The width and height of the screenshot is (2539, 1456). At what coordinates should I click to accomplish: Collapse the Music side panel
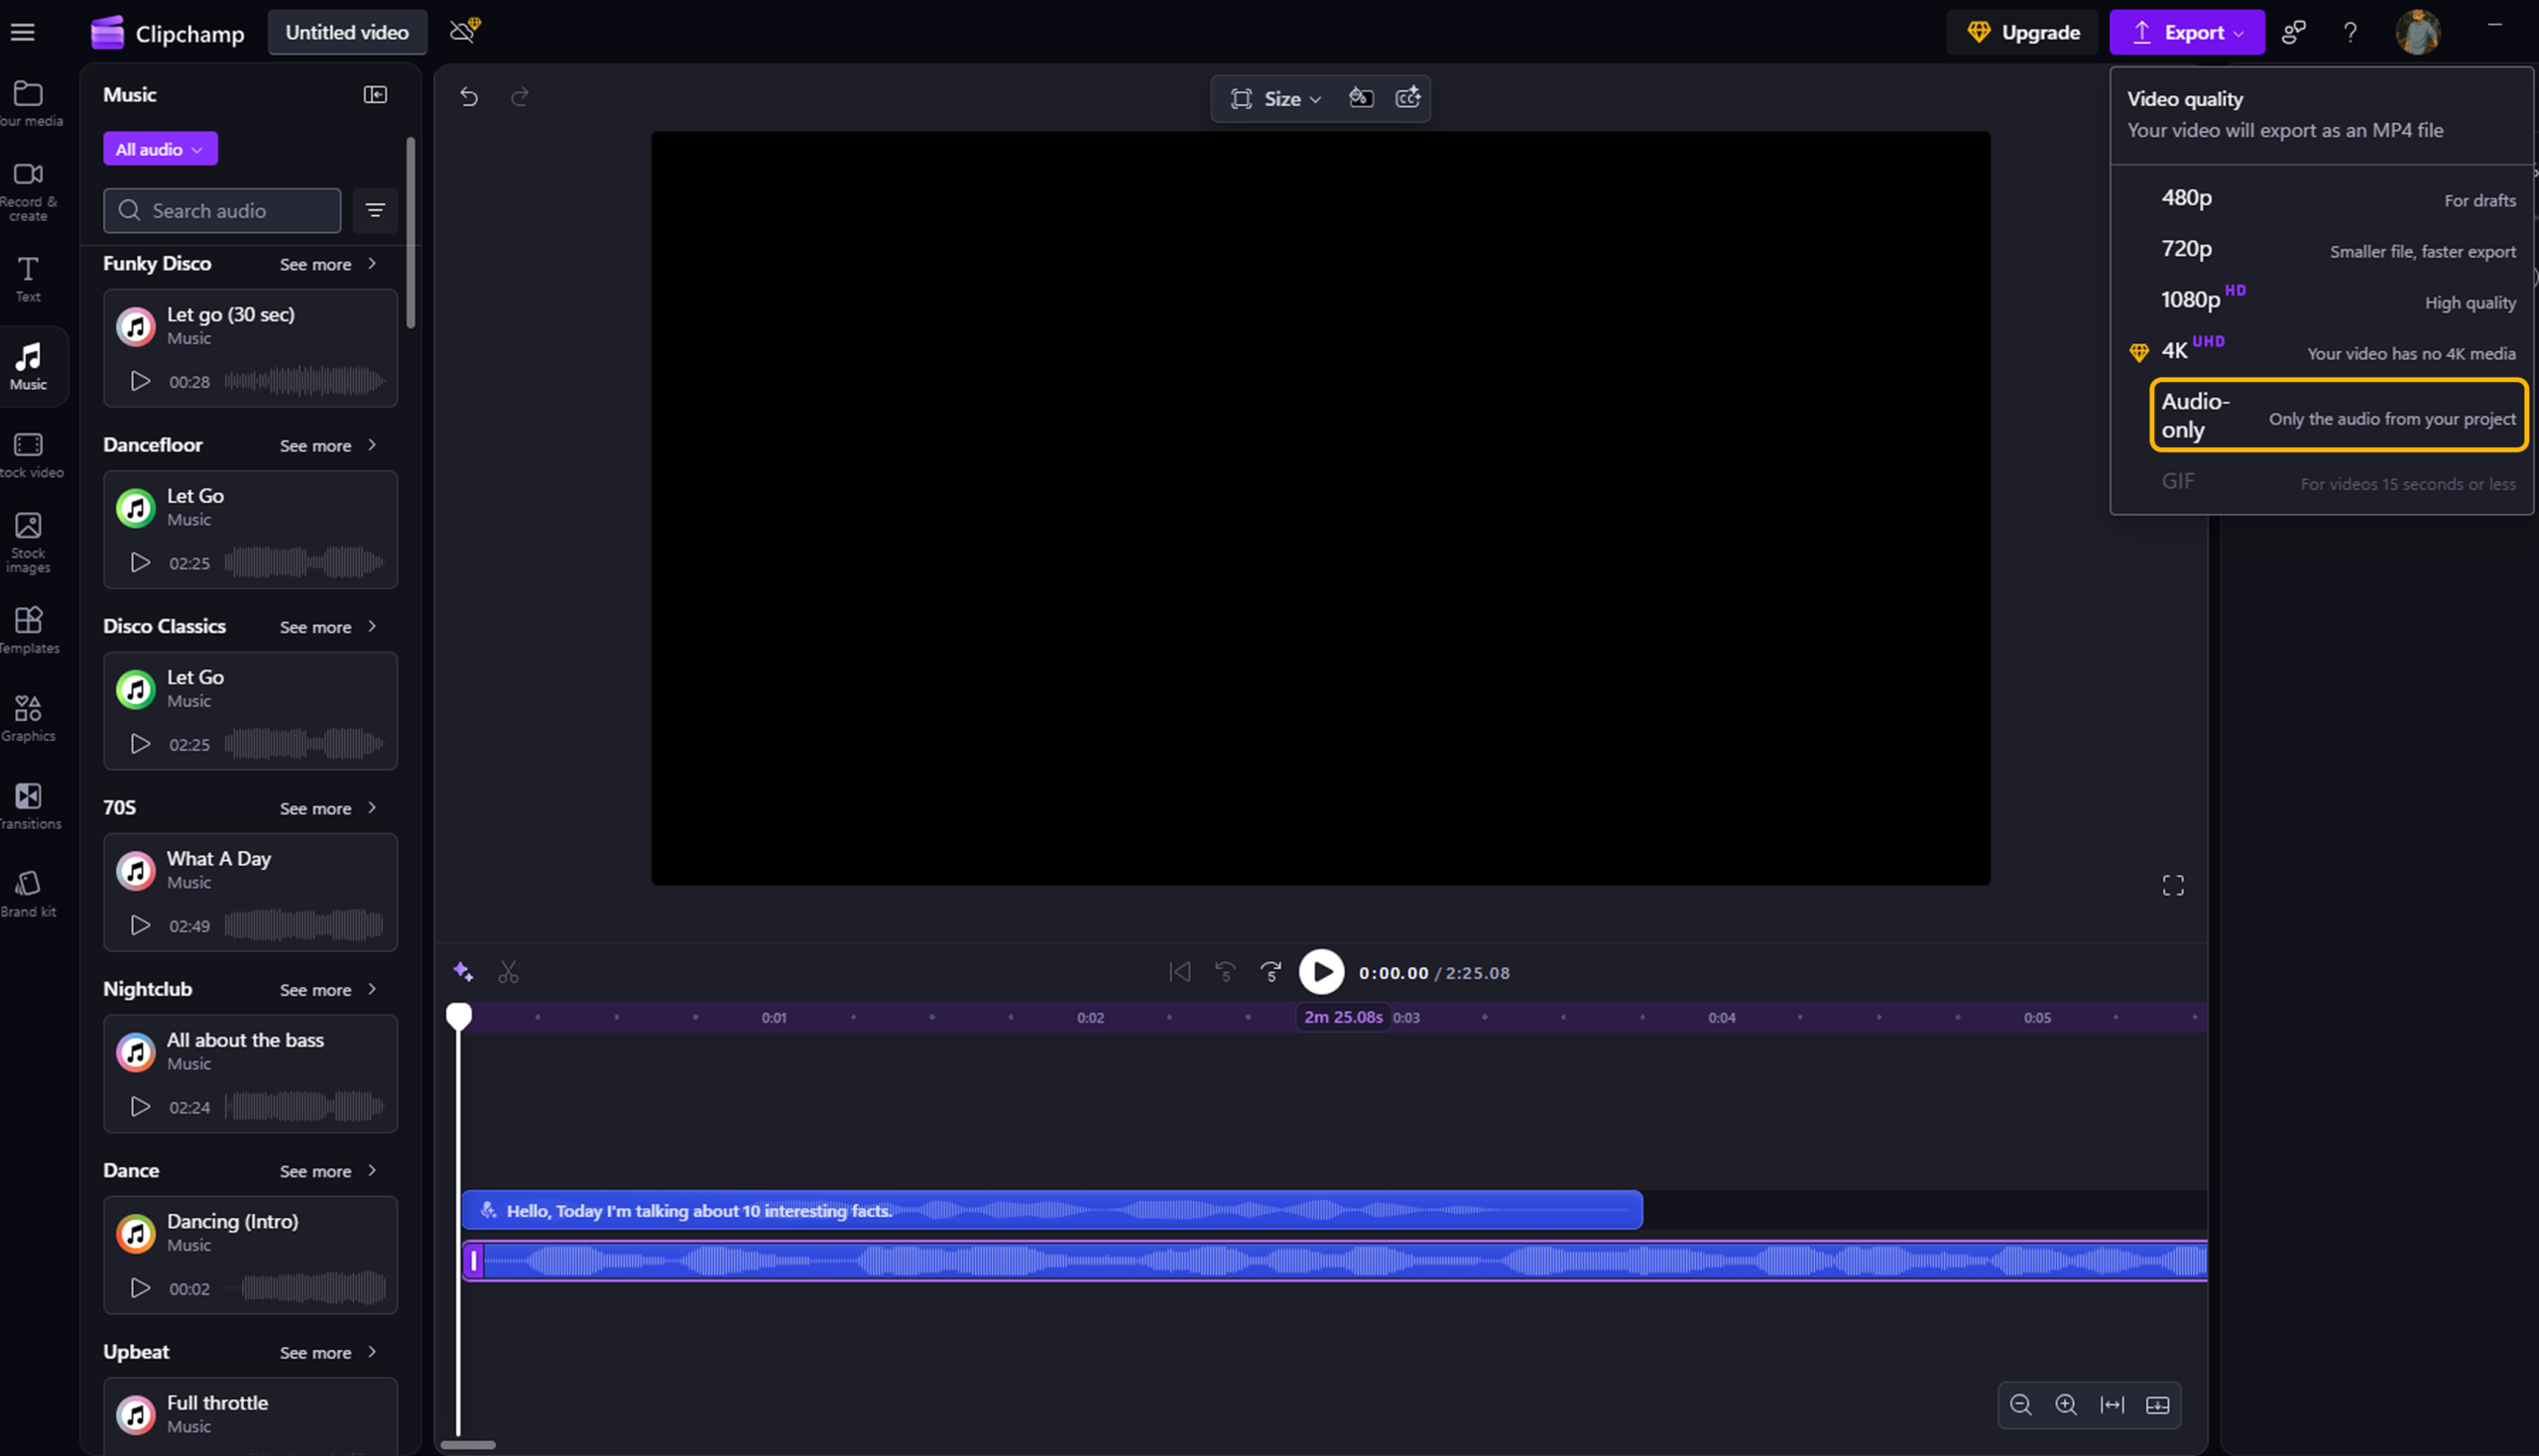point(375,95)
